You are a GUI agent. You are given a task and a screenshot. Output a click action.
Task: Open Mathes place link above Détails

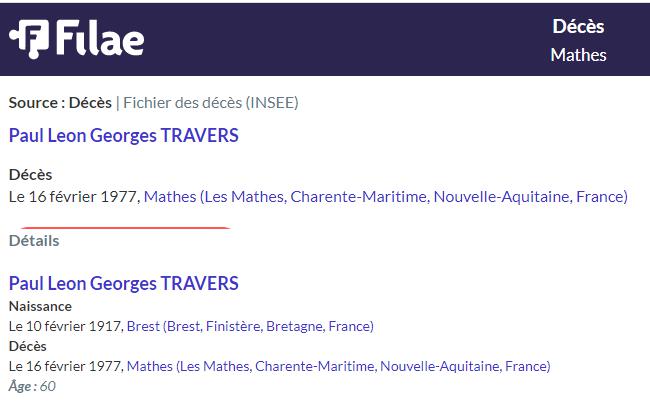coord(386,196)
